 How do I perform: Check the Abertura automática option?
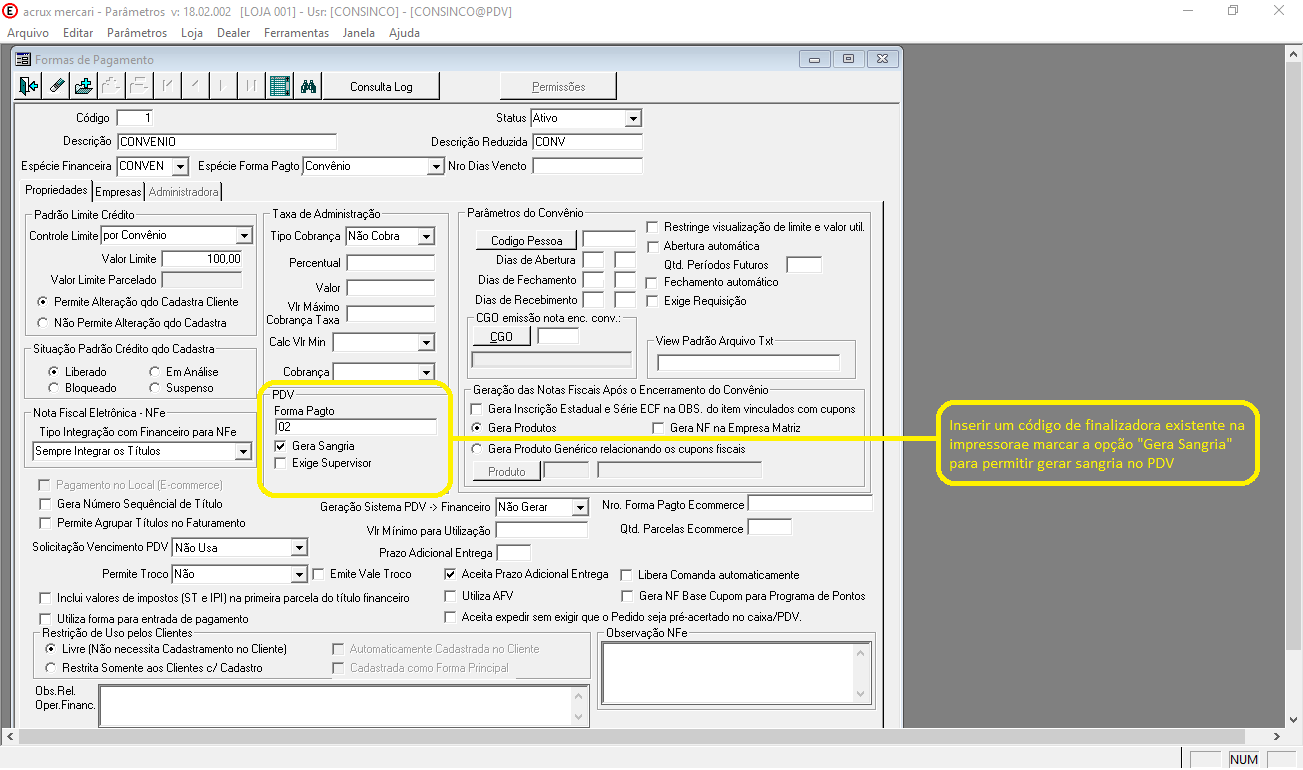(x=653, y=246)
